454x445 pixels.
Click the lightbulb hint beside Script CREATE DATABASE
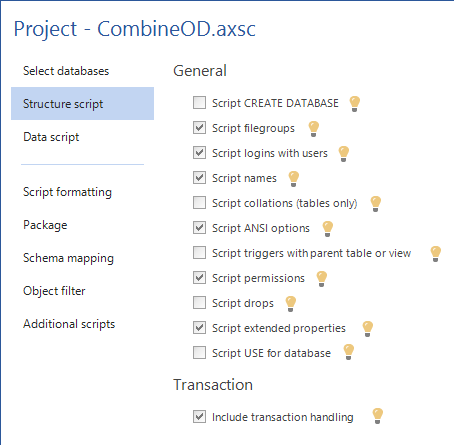click(x=355, y=104)
